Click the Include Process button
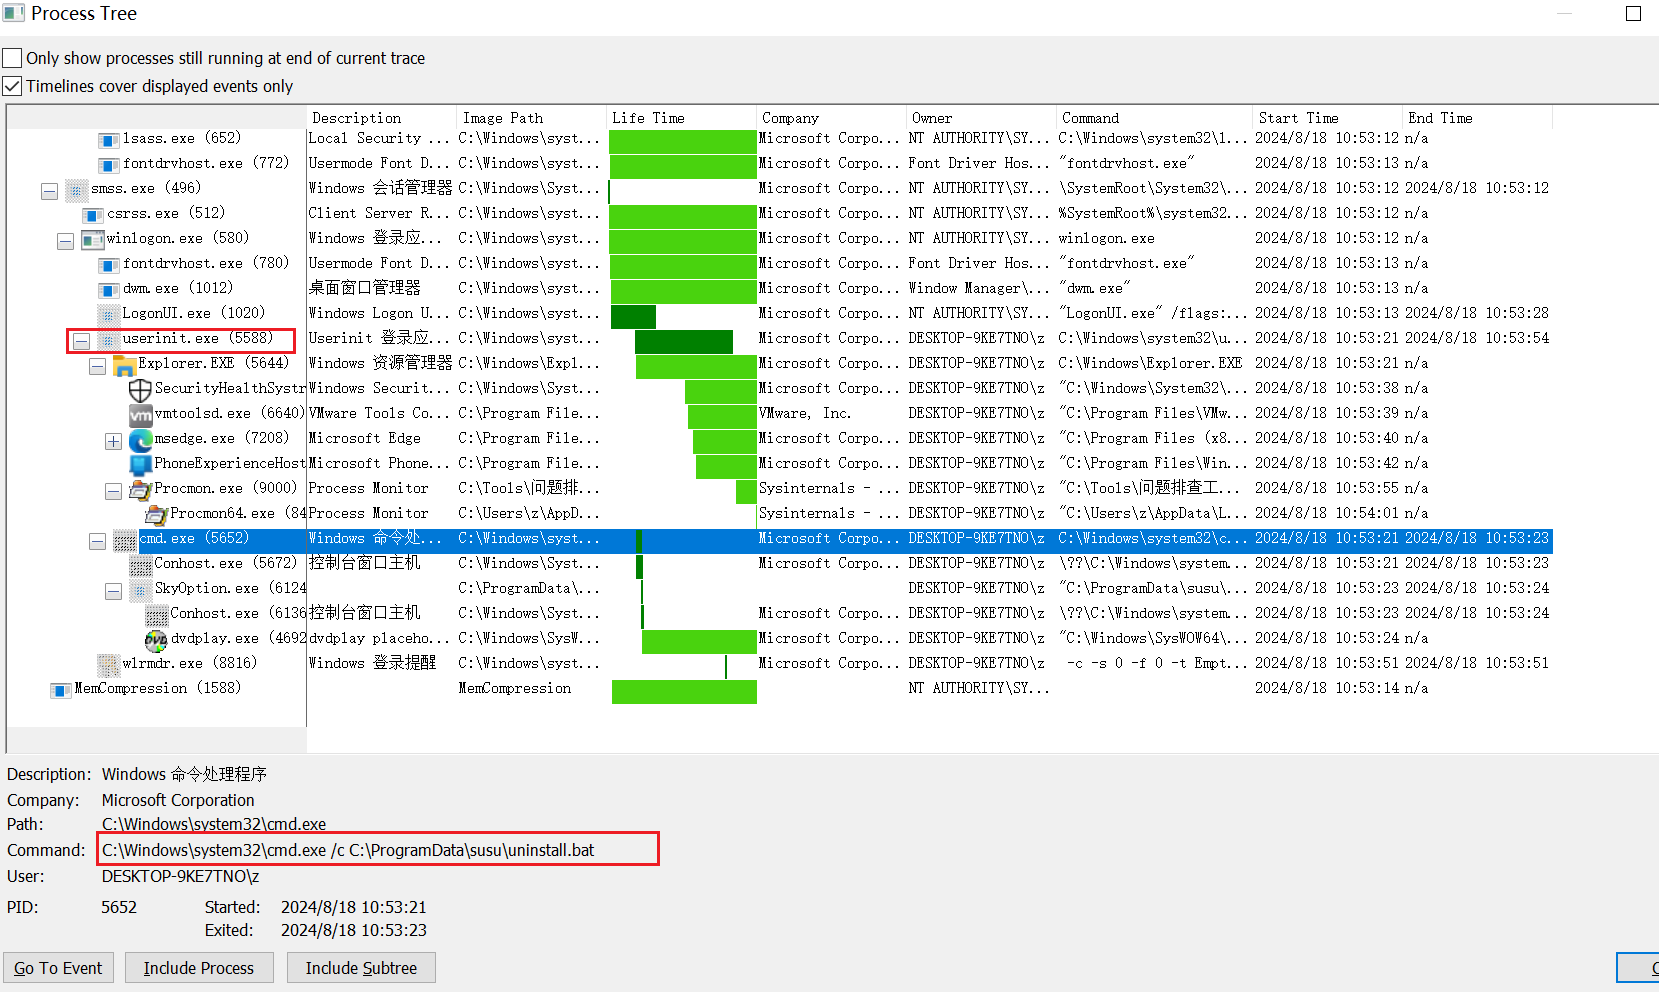The height and width of the screenshot is (992, 1659). [x=199, y=968]
